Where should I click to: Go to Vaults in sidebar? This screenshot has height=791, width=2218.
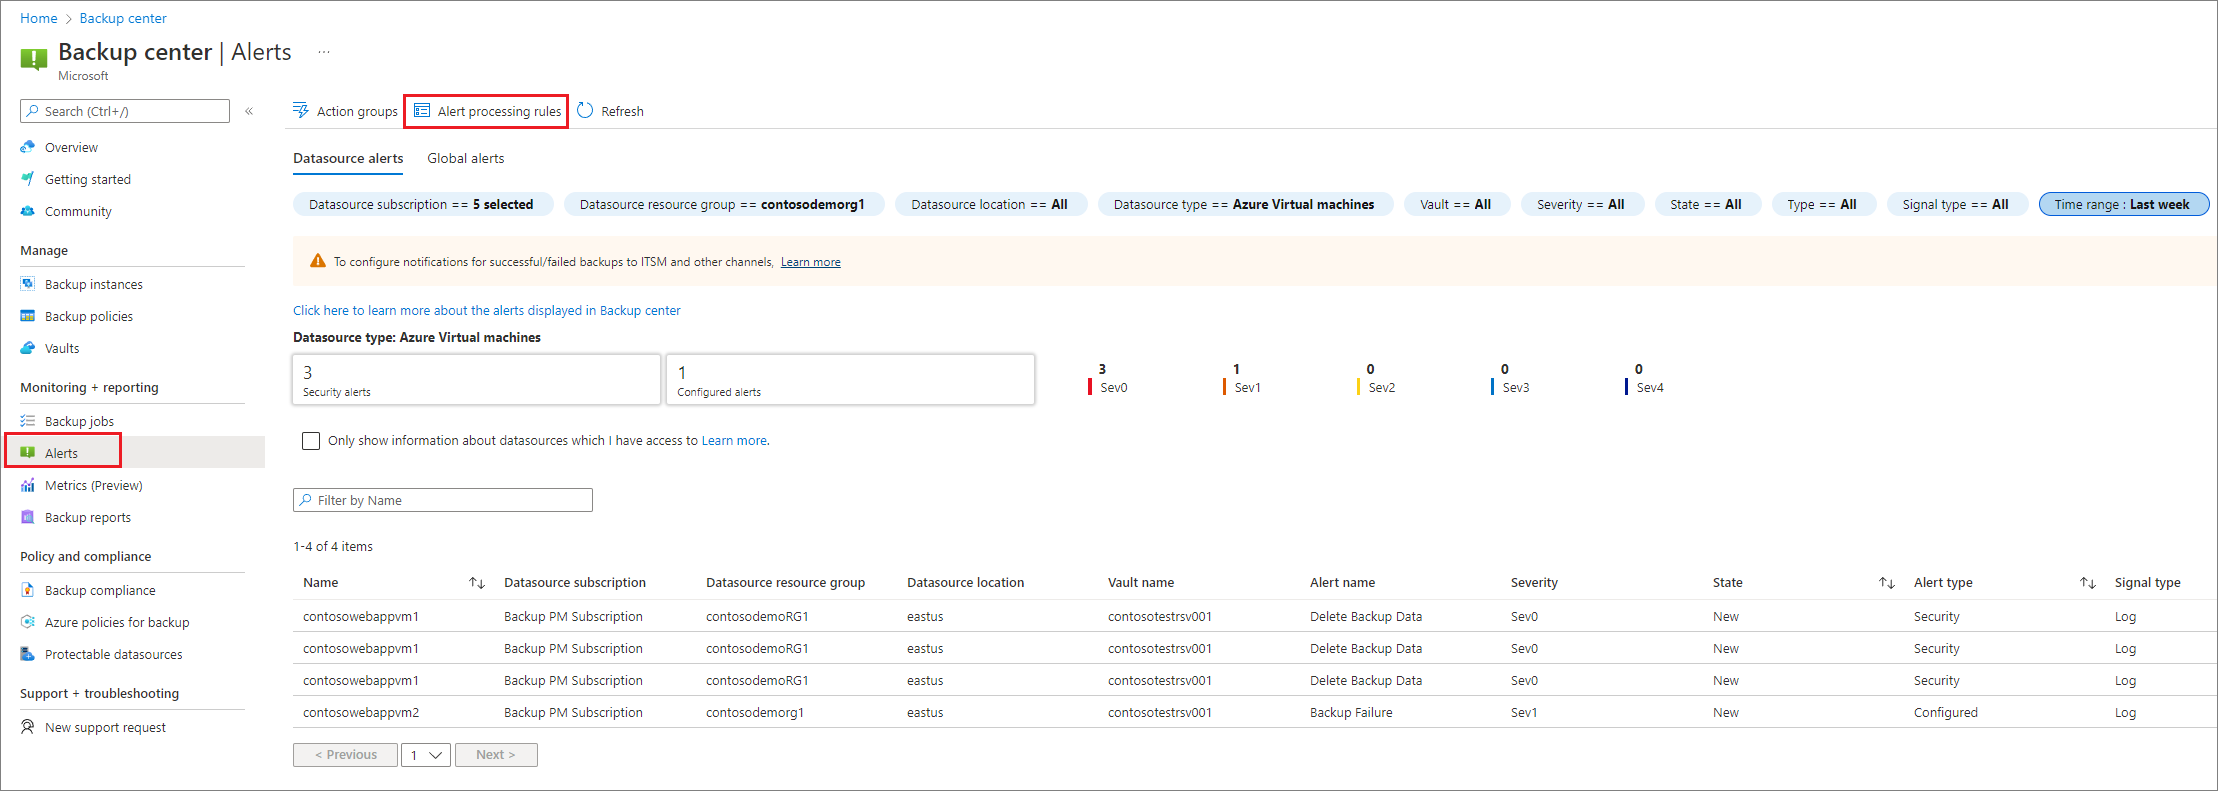click(x=62, y=348)
